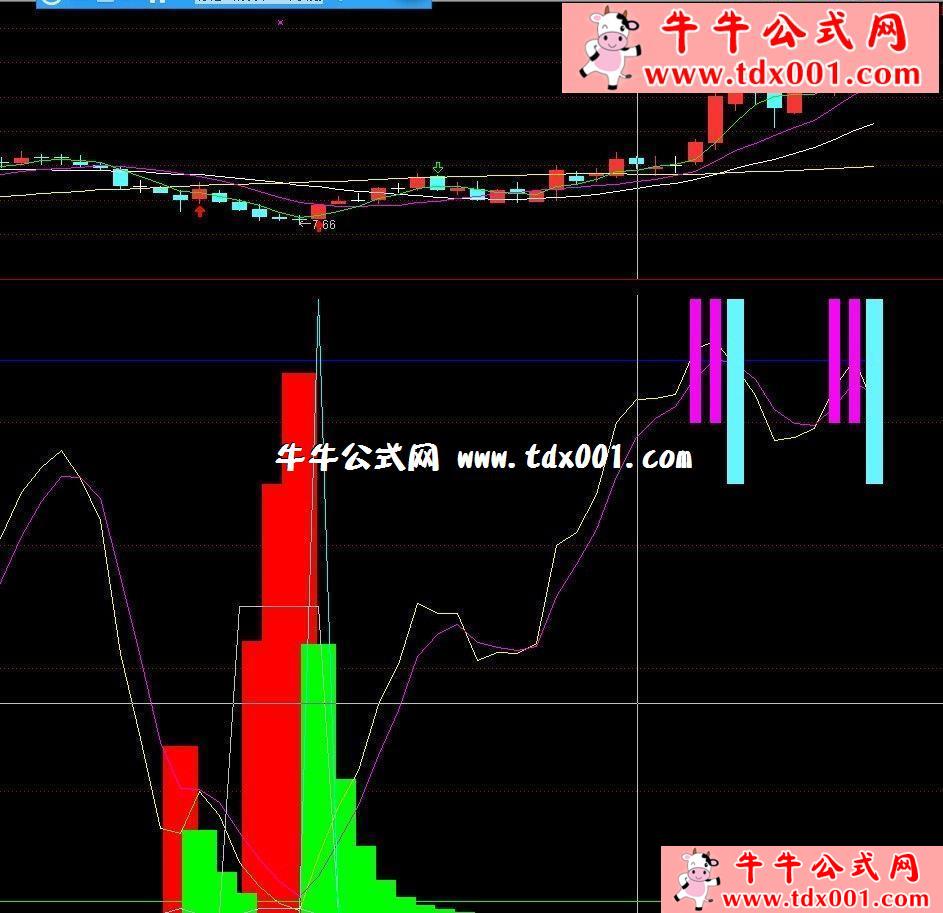Open the www.tdx001.com link in top banner
The image size is (943, 913).
click(781, 75)
